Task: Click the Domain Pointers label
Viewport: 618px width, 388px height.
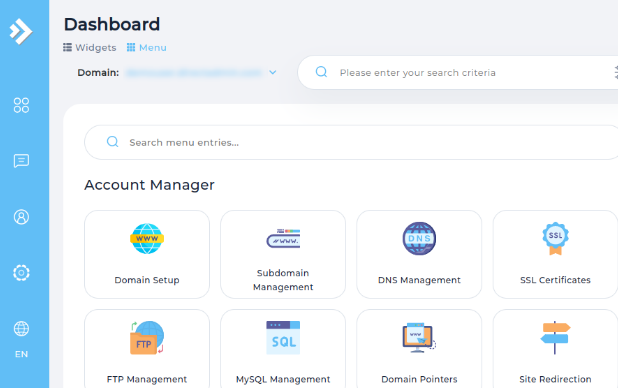Action: [x=419, y=379]
